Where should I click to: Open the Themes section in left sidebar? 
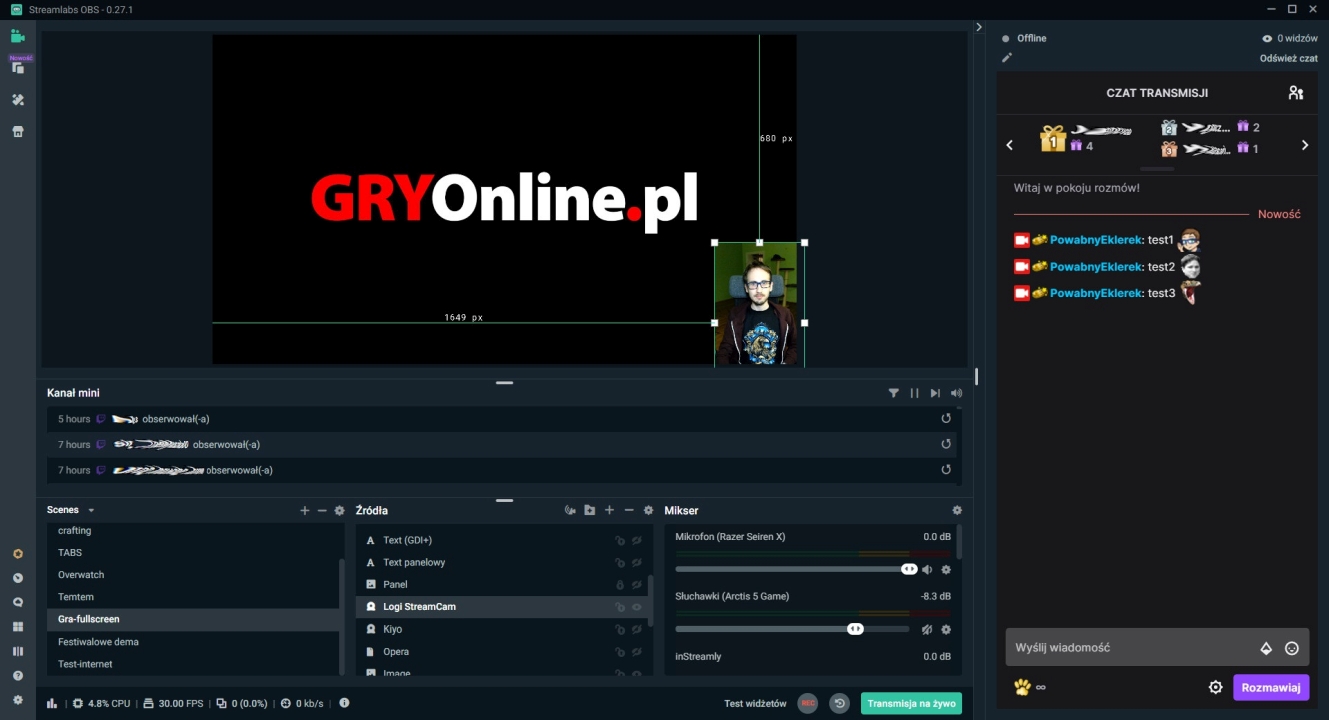pyautogui.click(x=17, y=99)
